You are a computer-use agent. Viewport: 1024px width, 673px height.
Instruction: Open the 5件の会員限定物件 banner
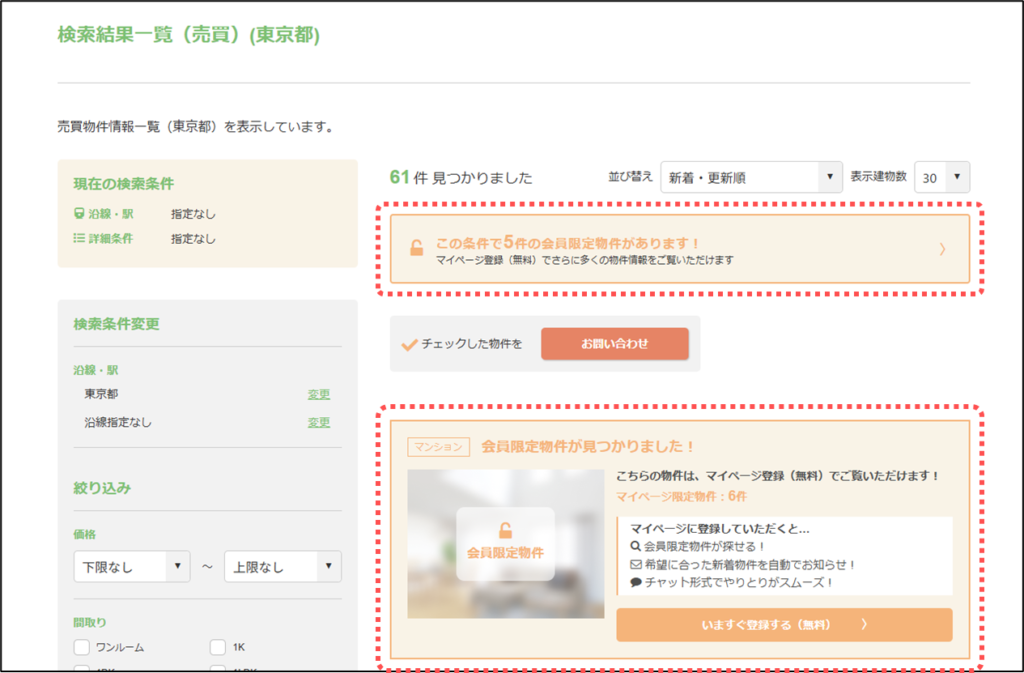(680, 249)
